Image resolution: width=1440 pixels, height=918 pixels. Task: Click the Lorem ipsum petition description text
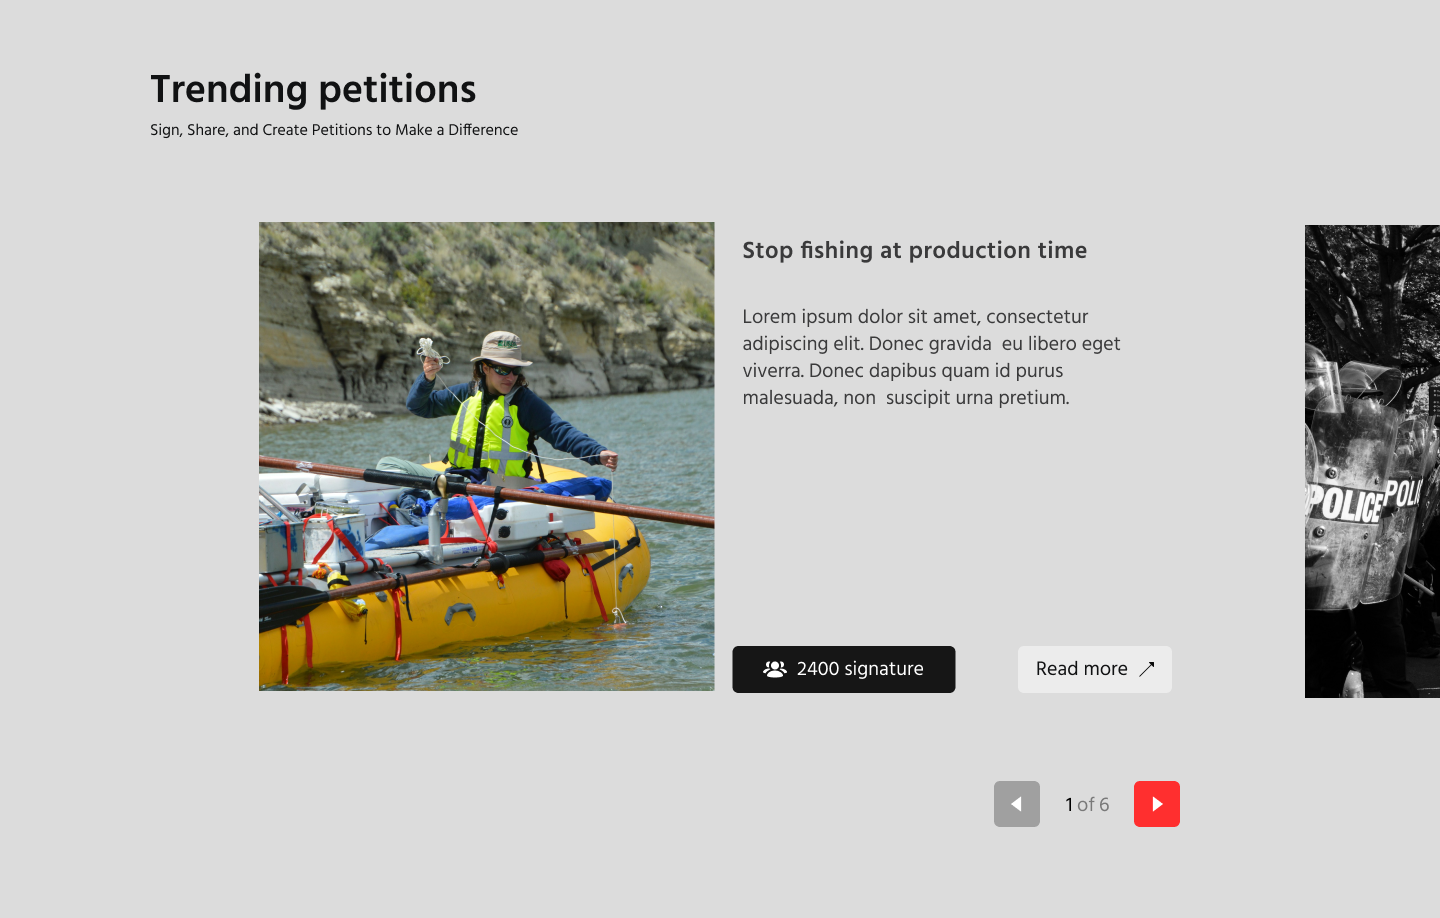pos(931,356)
